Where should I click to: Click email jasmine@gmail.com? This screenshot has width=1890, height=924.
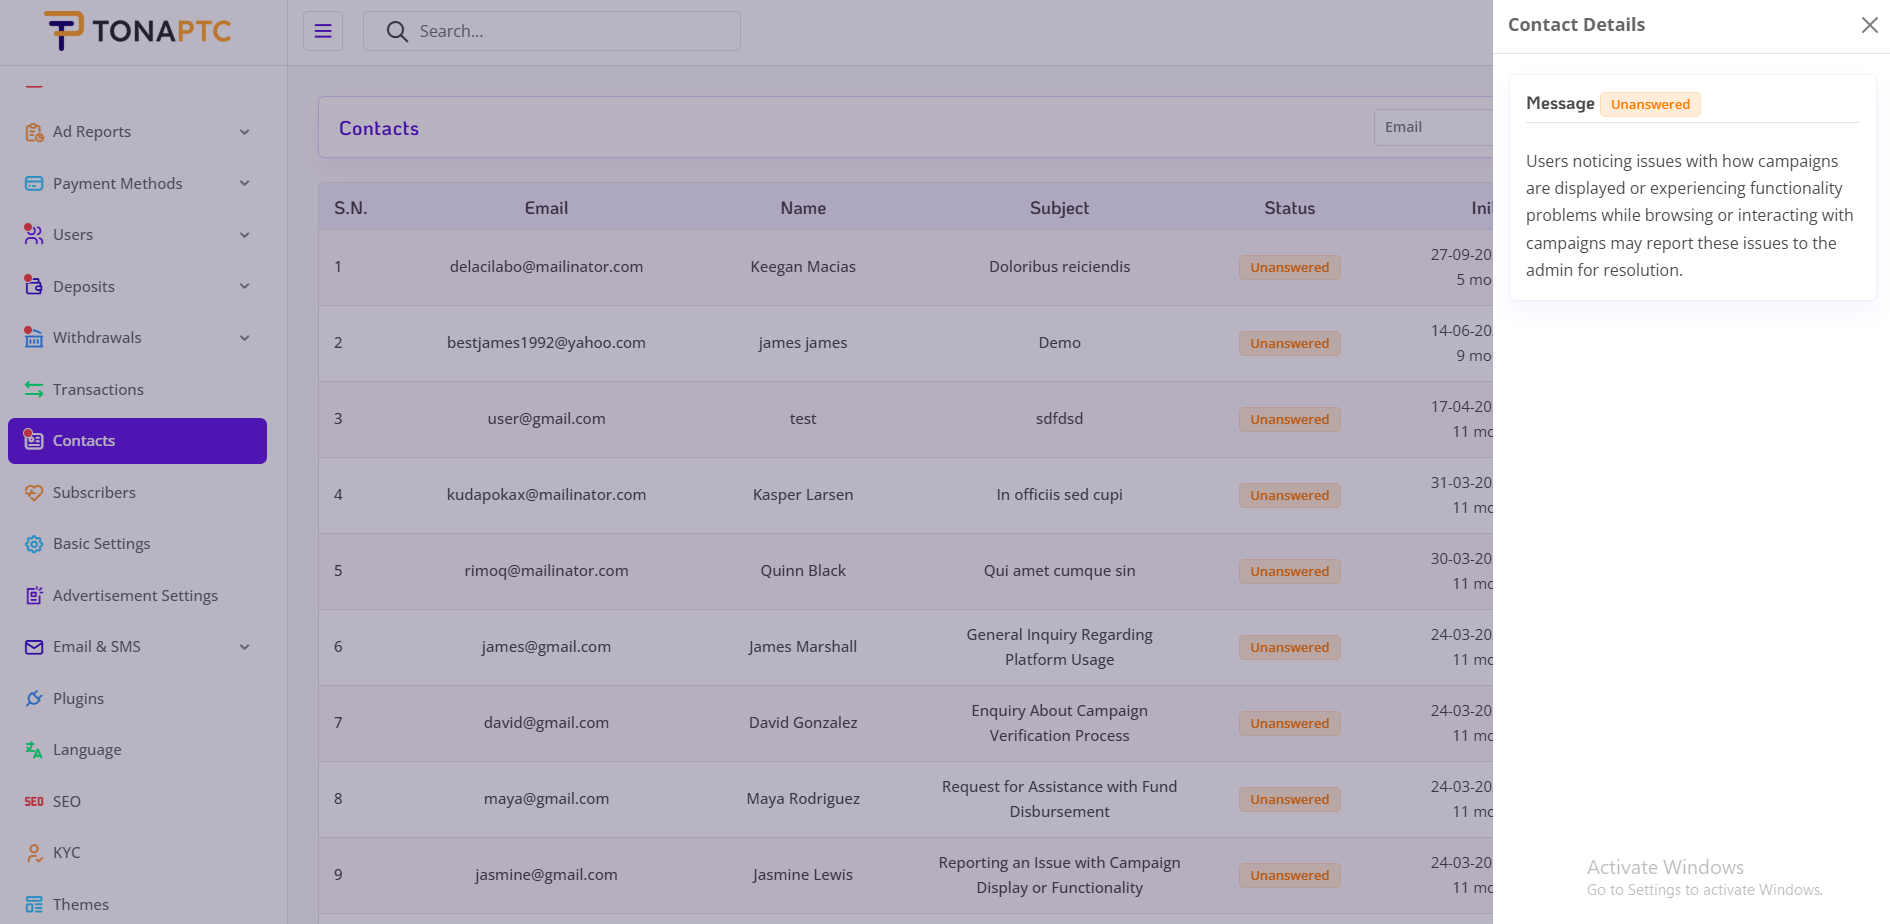(x=546, y=875)
